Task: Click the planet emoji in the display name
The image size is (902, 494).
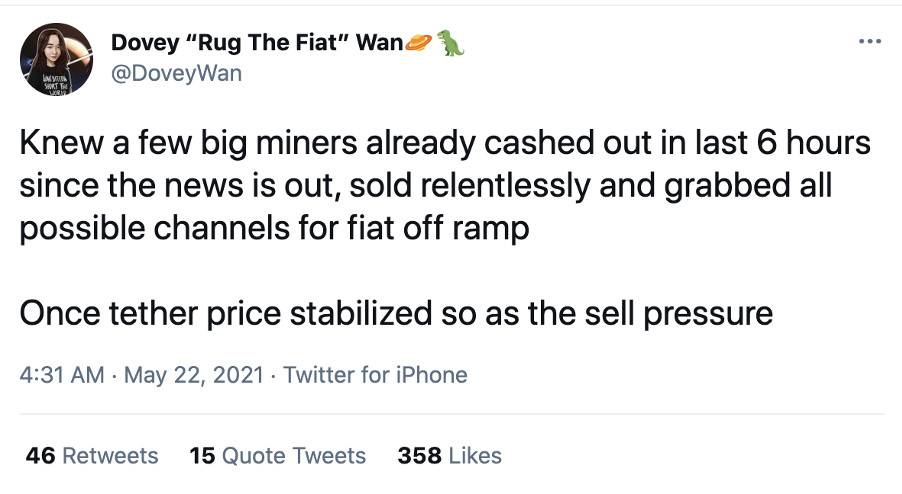Action: click(418, 42)
